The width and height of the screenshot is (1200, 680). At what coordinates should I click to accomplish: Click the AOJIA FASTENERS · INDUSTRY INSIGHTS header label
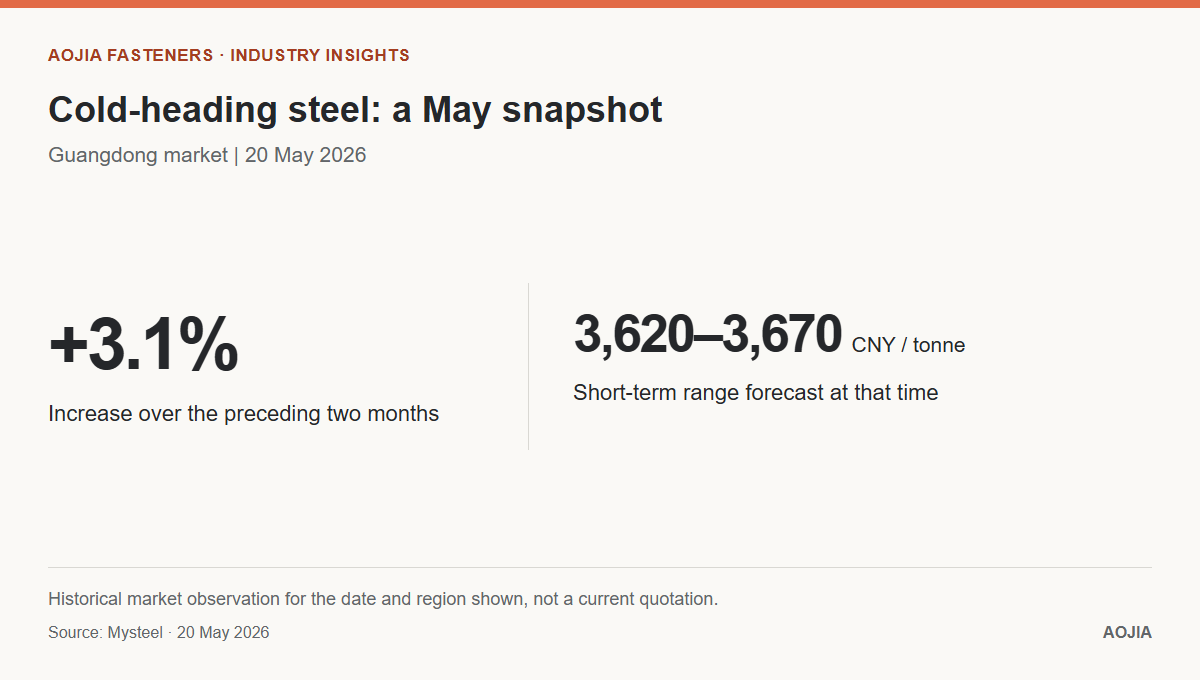229,55
